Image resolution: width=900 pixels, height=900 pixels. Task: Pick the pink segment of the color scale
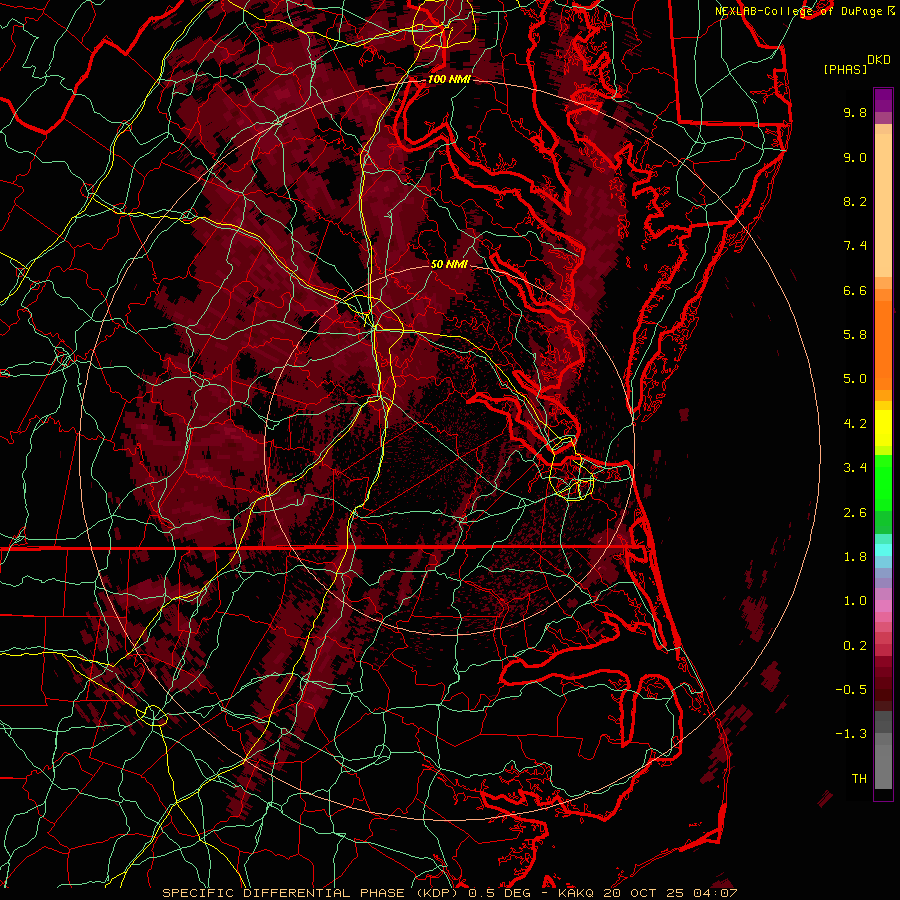coord(883,606)
